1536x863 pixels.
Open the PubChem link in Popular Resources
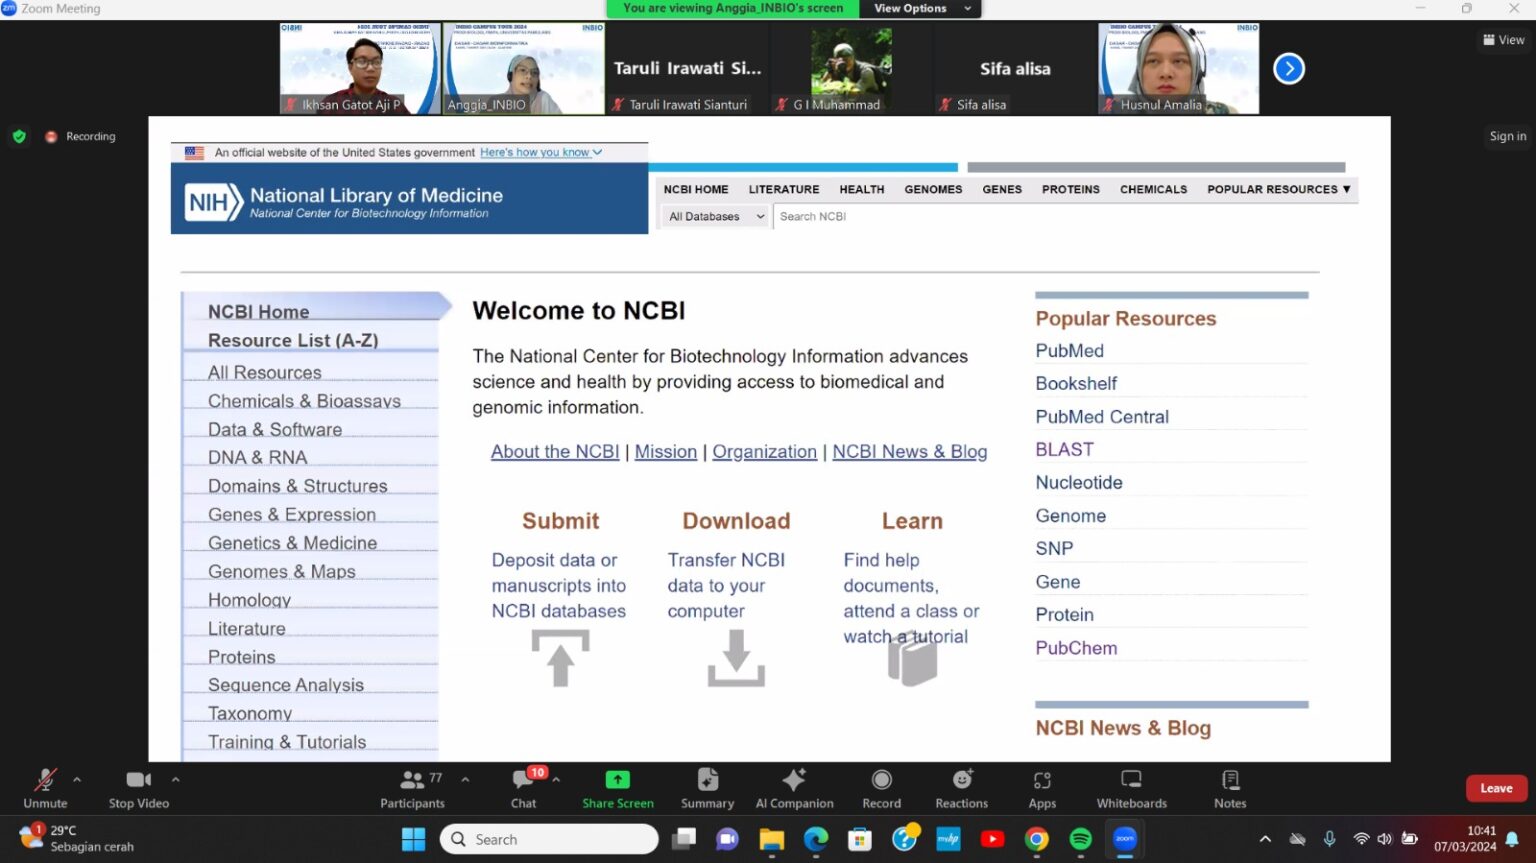pos(1076,648)
